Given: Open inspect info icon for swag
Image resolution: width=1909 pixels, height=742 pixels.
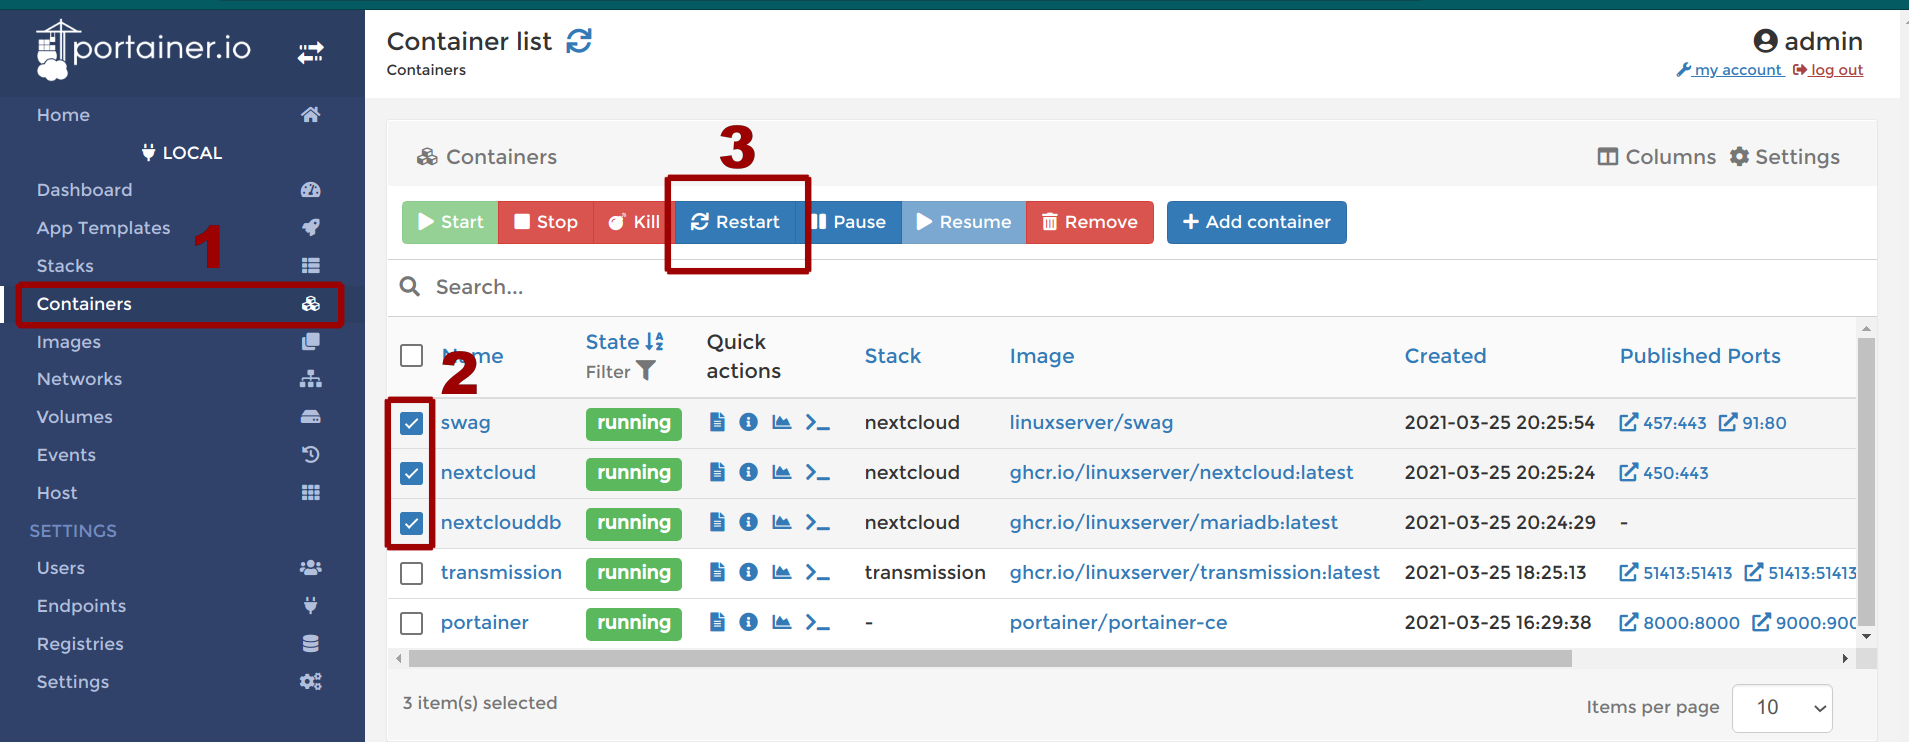Looking at the screenshot, I should 748,422.
